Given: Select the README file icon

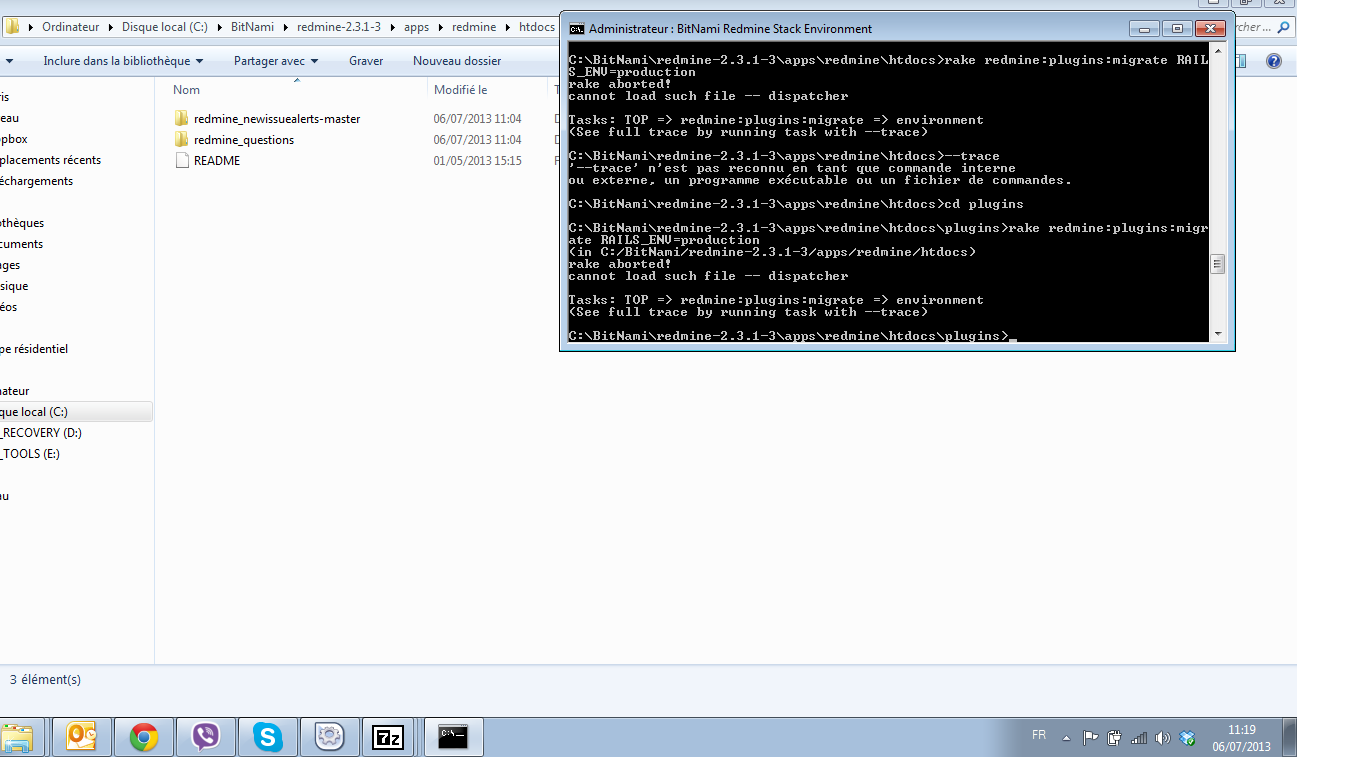Looking at the screenshot, I should [x=182, y=160].
